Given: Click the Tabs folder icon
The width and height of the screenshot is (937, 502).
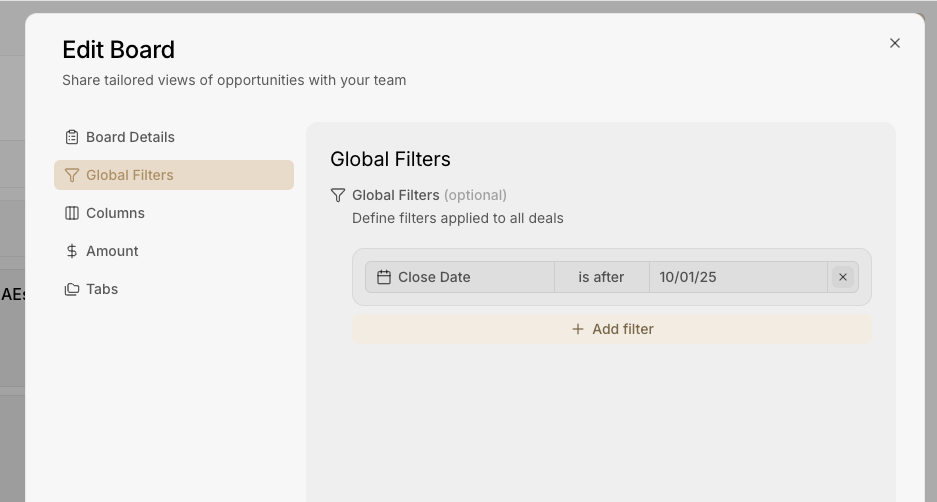Looking at the screenshot, I should [72, 289].
